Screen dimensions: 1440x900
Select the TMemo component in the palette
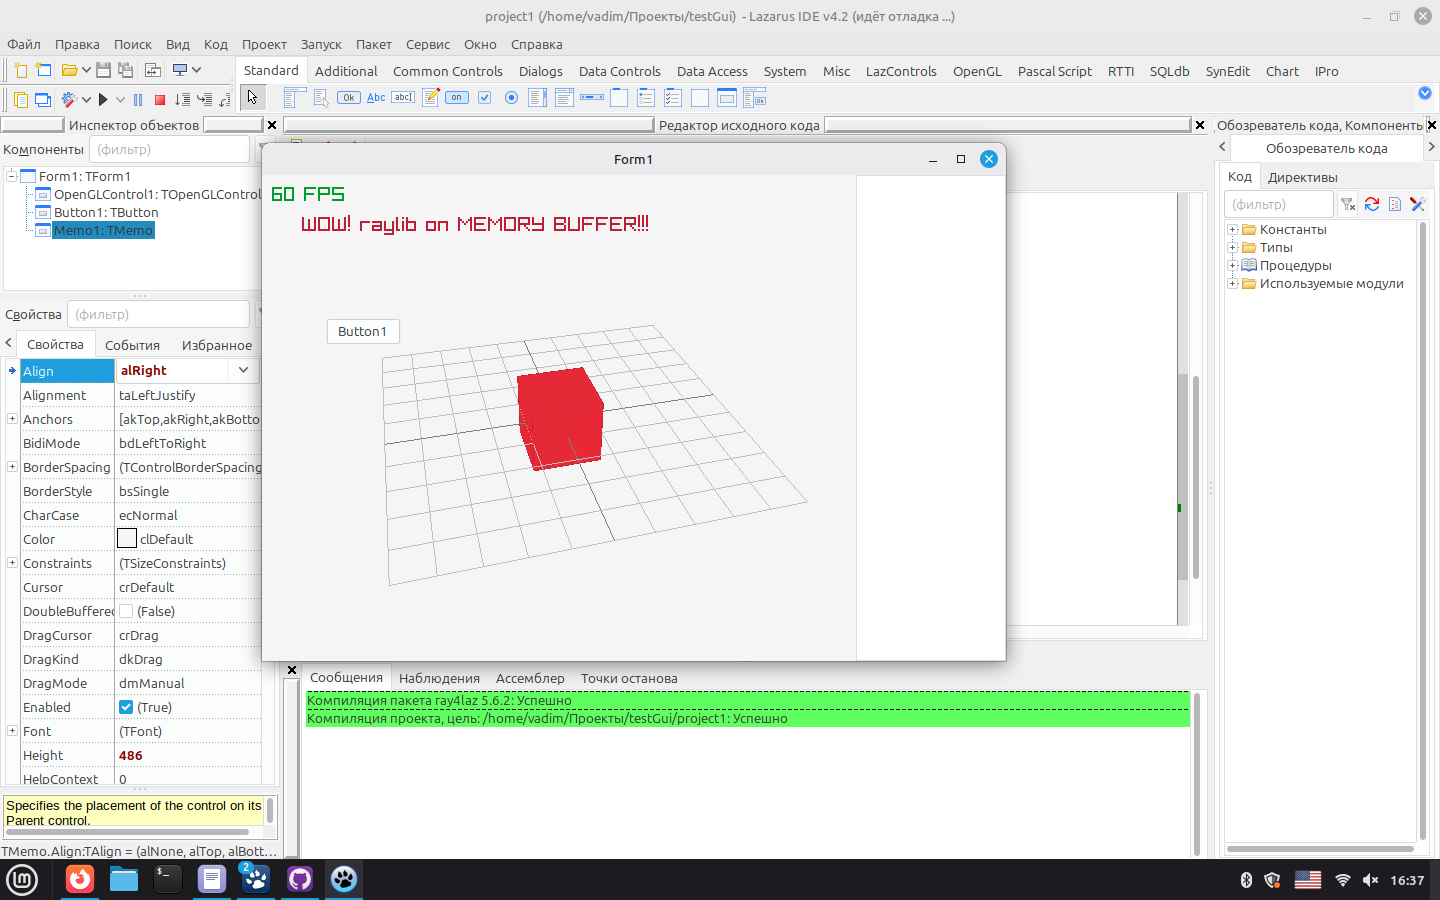pyautogui.click(x=430, y=97)
